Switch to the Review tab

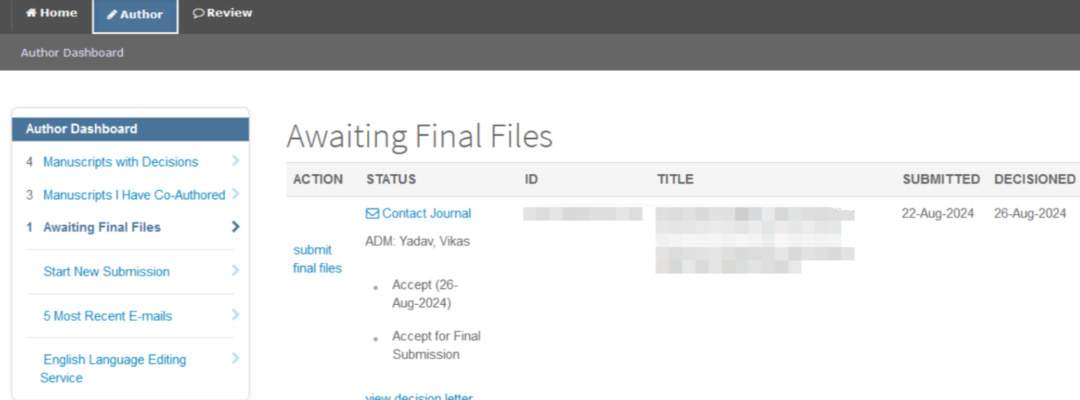point(222,14)
